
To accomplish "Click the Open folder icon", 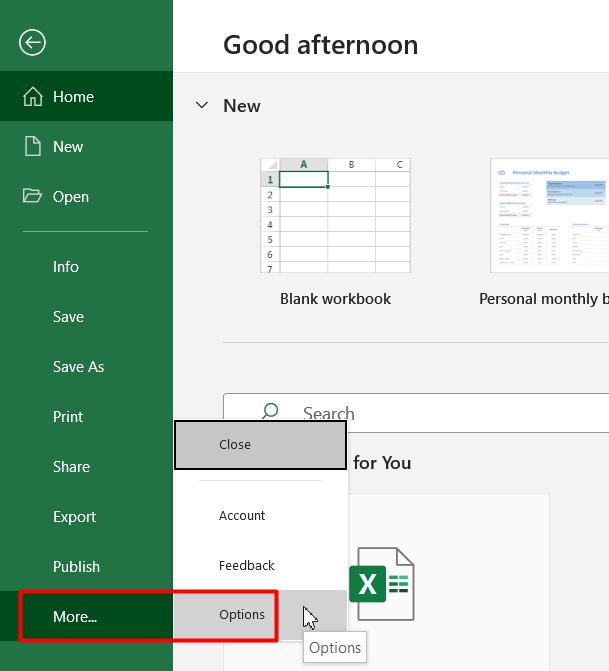I will pos(32,196).
